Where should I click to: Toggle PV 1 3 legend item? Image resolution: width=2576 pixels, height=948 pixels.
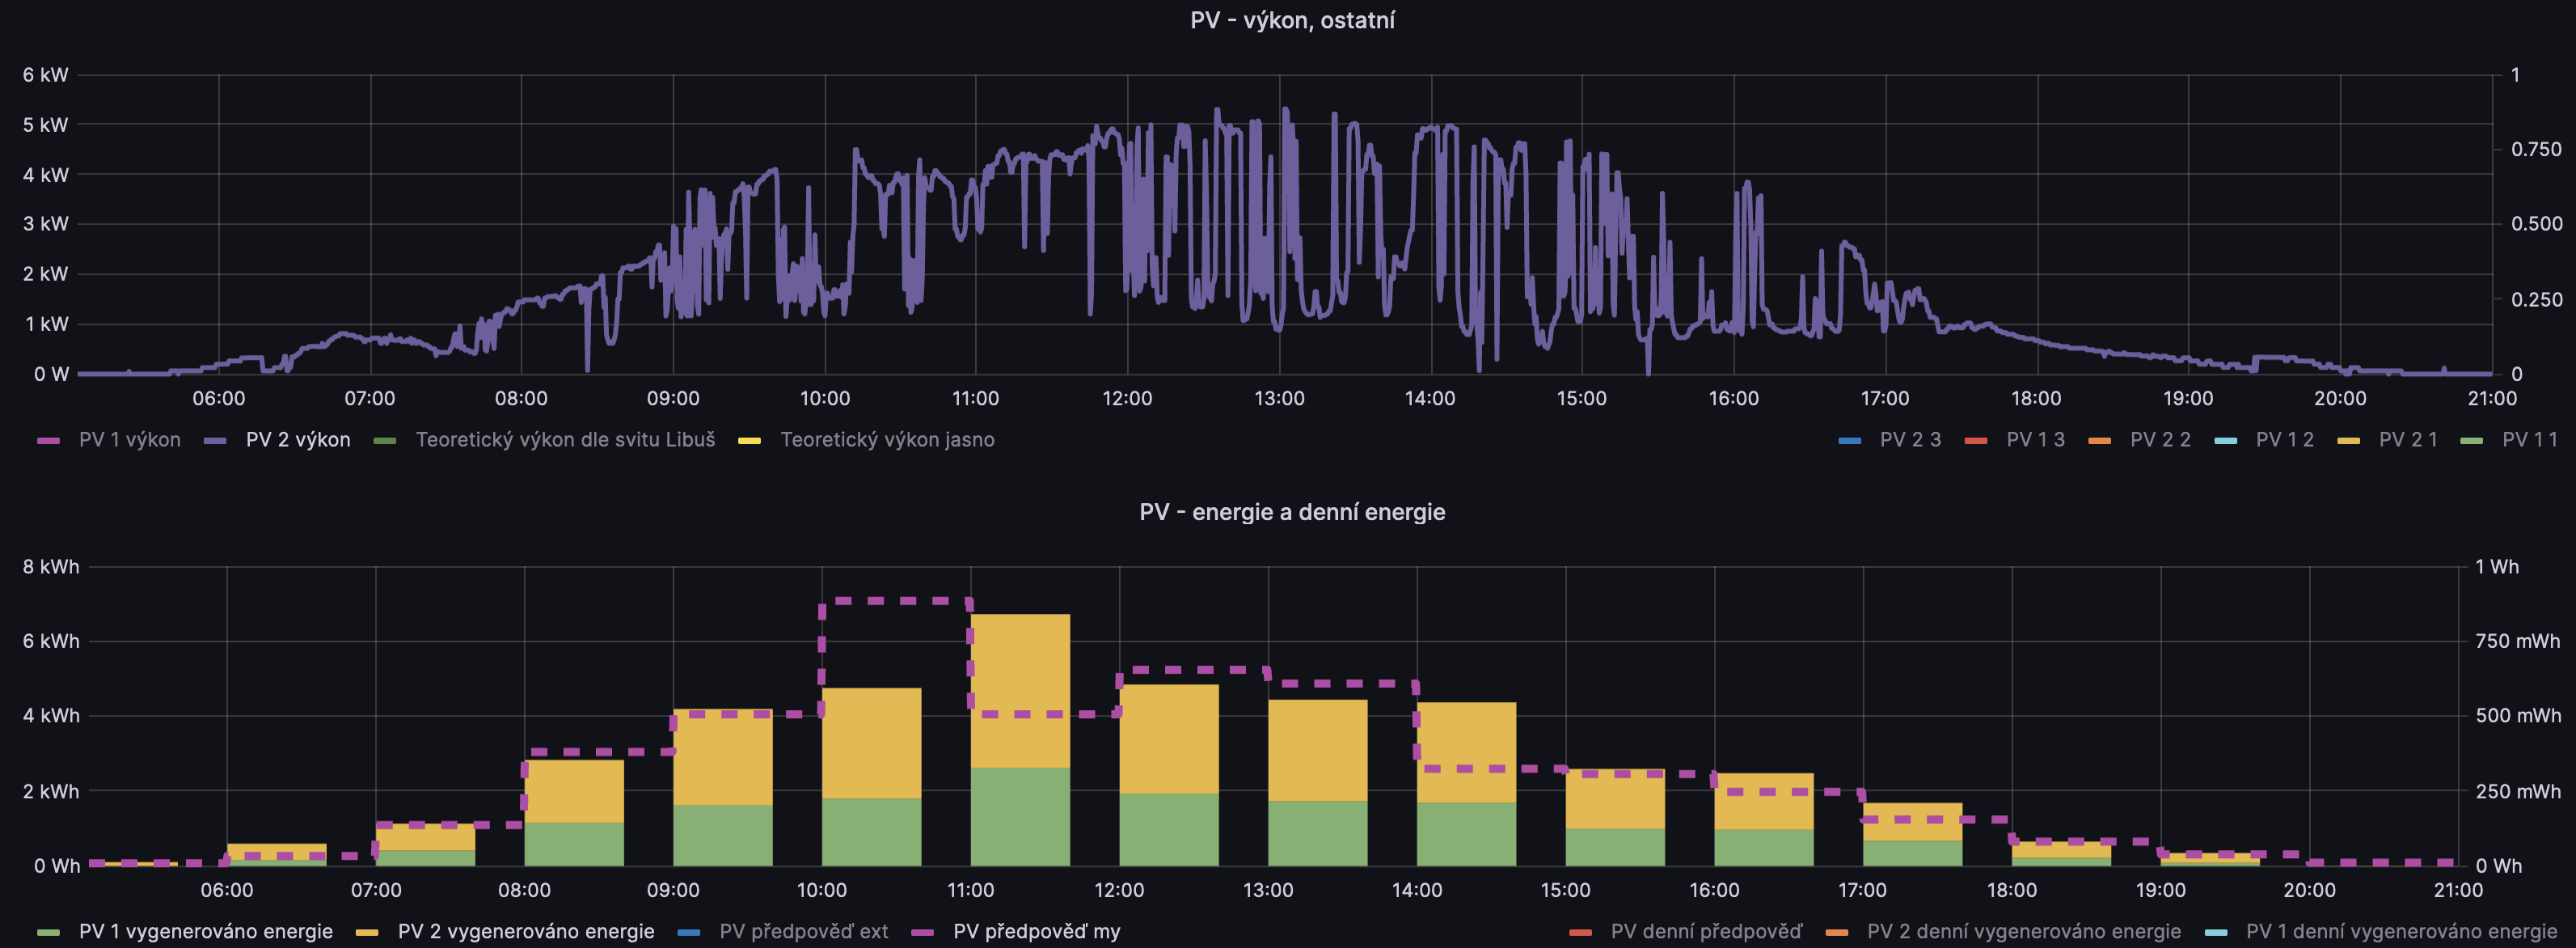pos(2034,440)
